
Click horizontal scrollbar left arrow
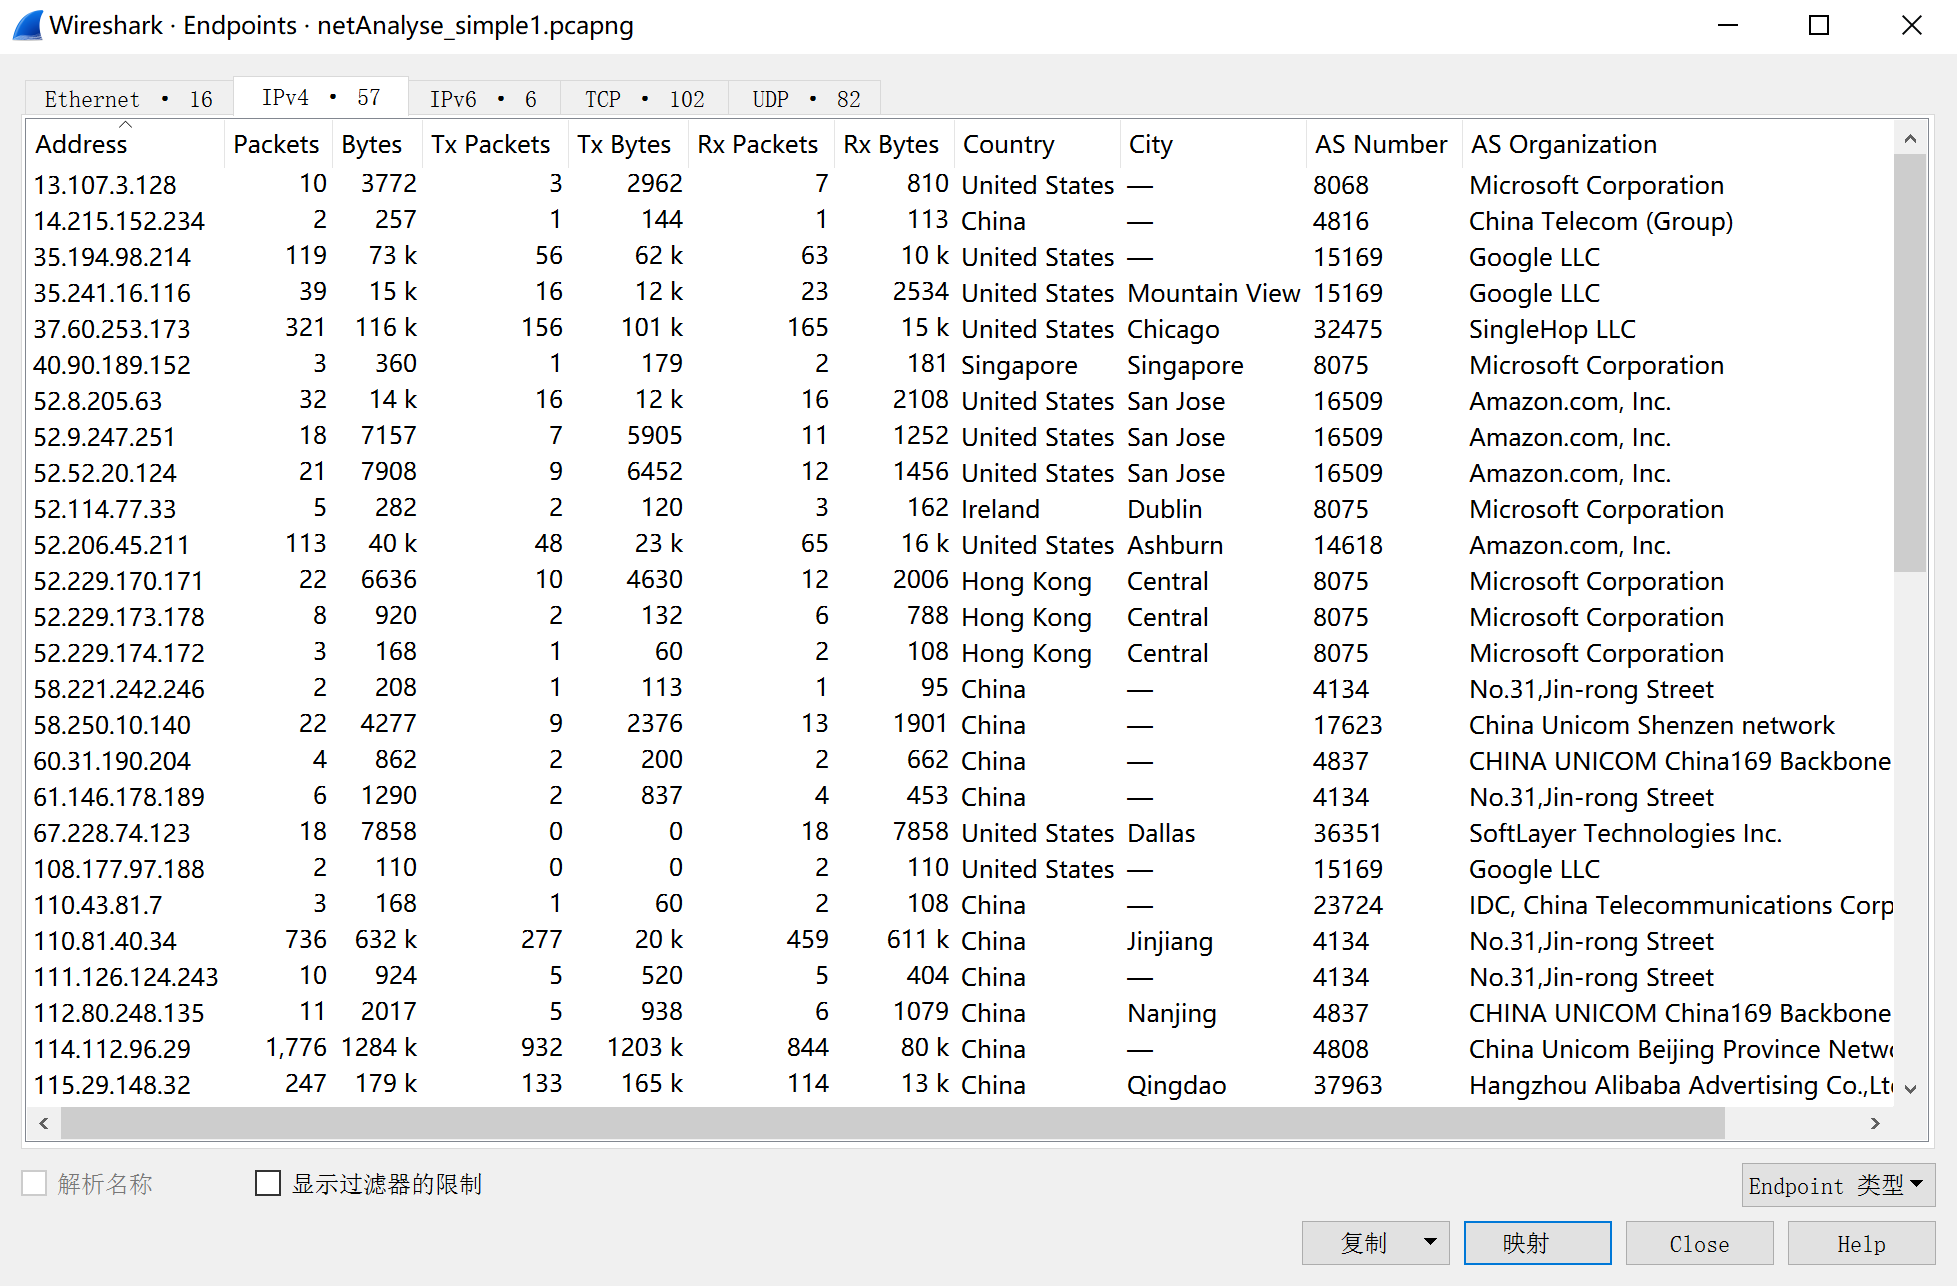tap(44, 1123)
